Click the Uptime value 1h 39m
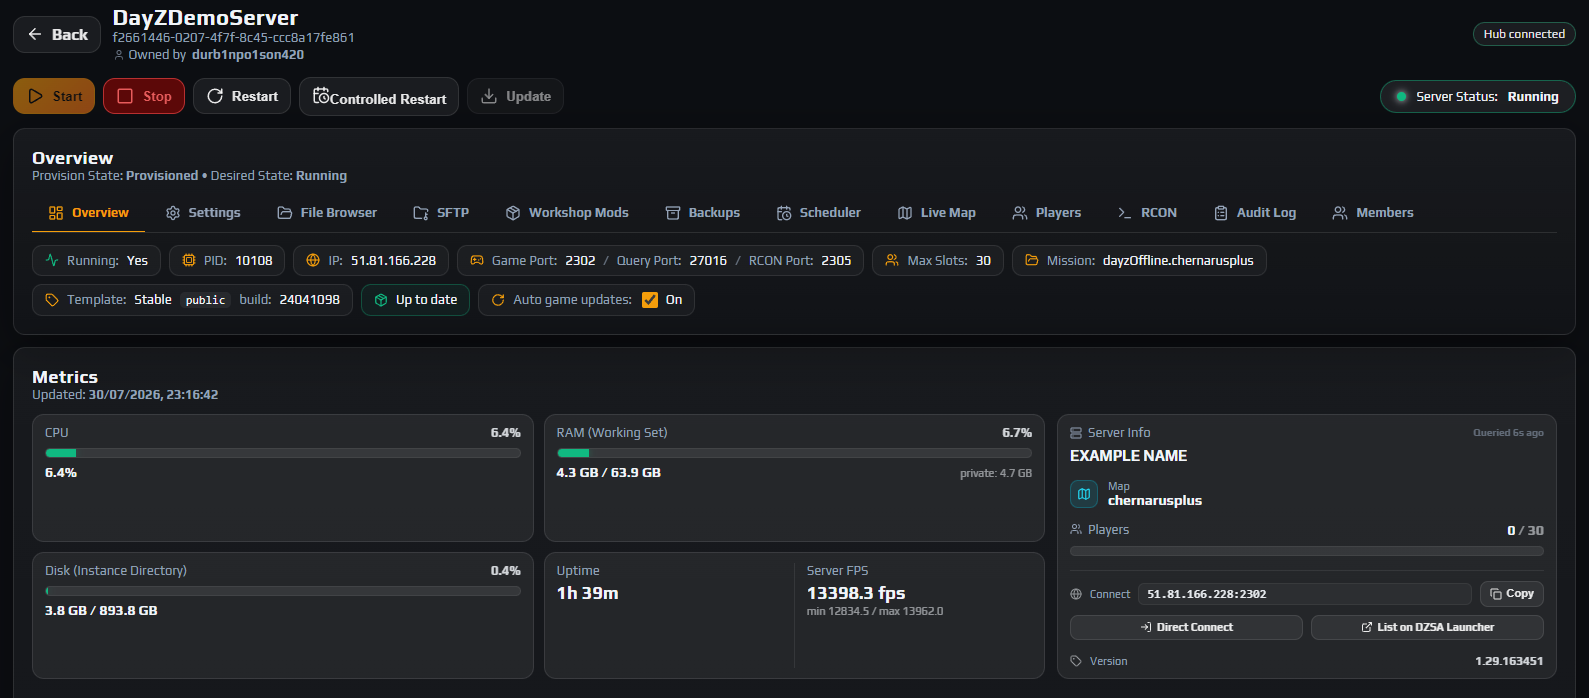The width and height of the screenshot is (1589, 698). [588, 593]
